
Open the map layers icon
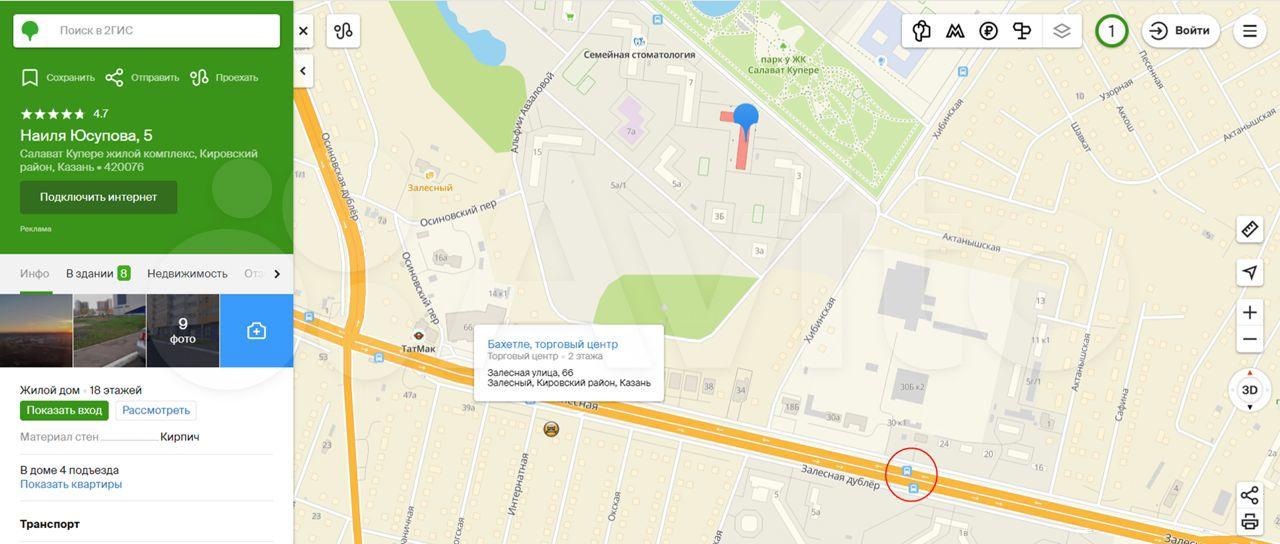click(x=1061, y=31)
